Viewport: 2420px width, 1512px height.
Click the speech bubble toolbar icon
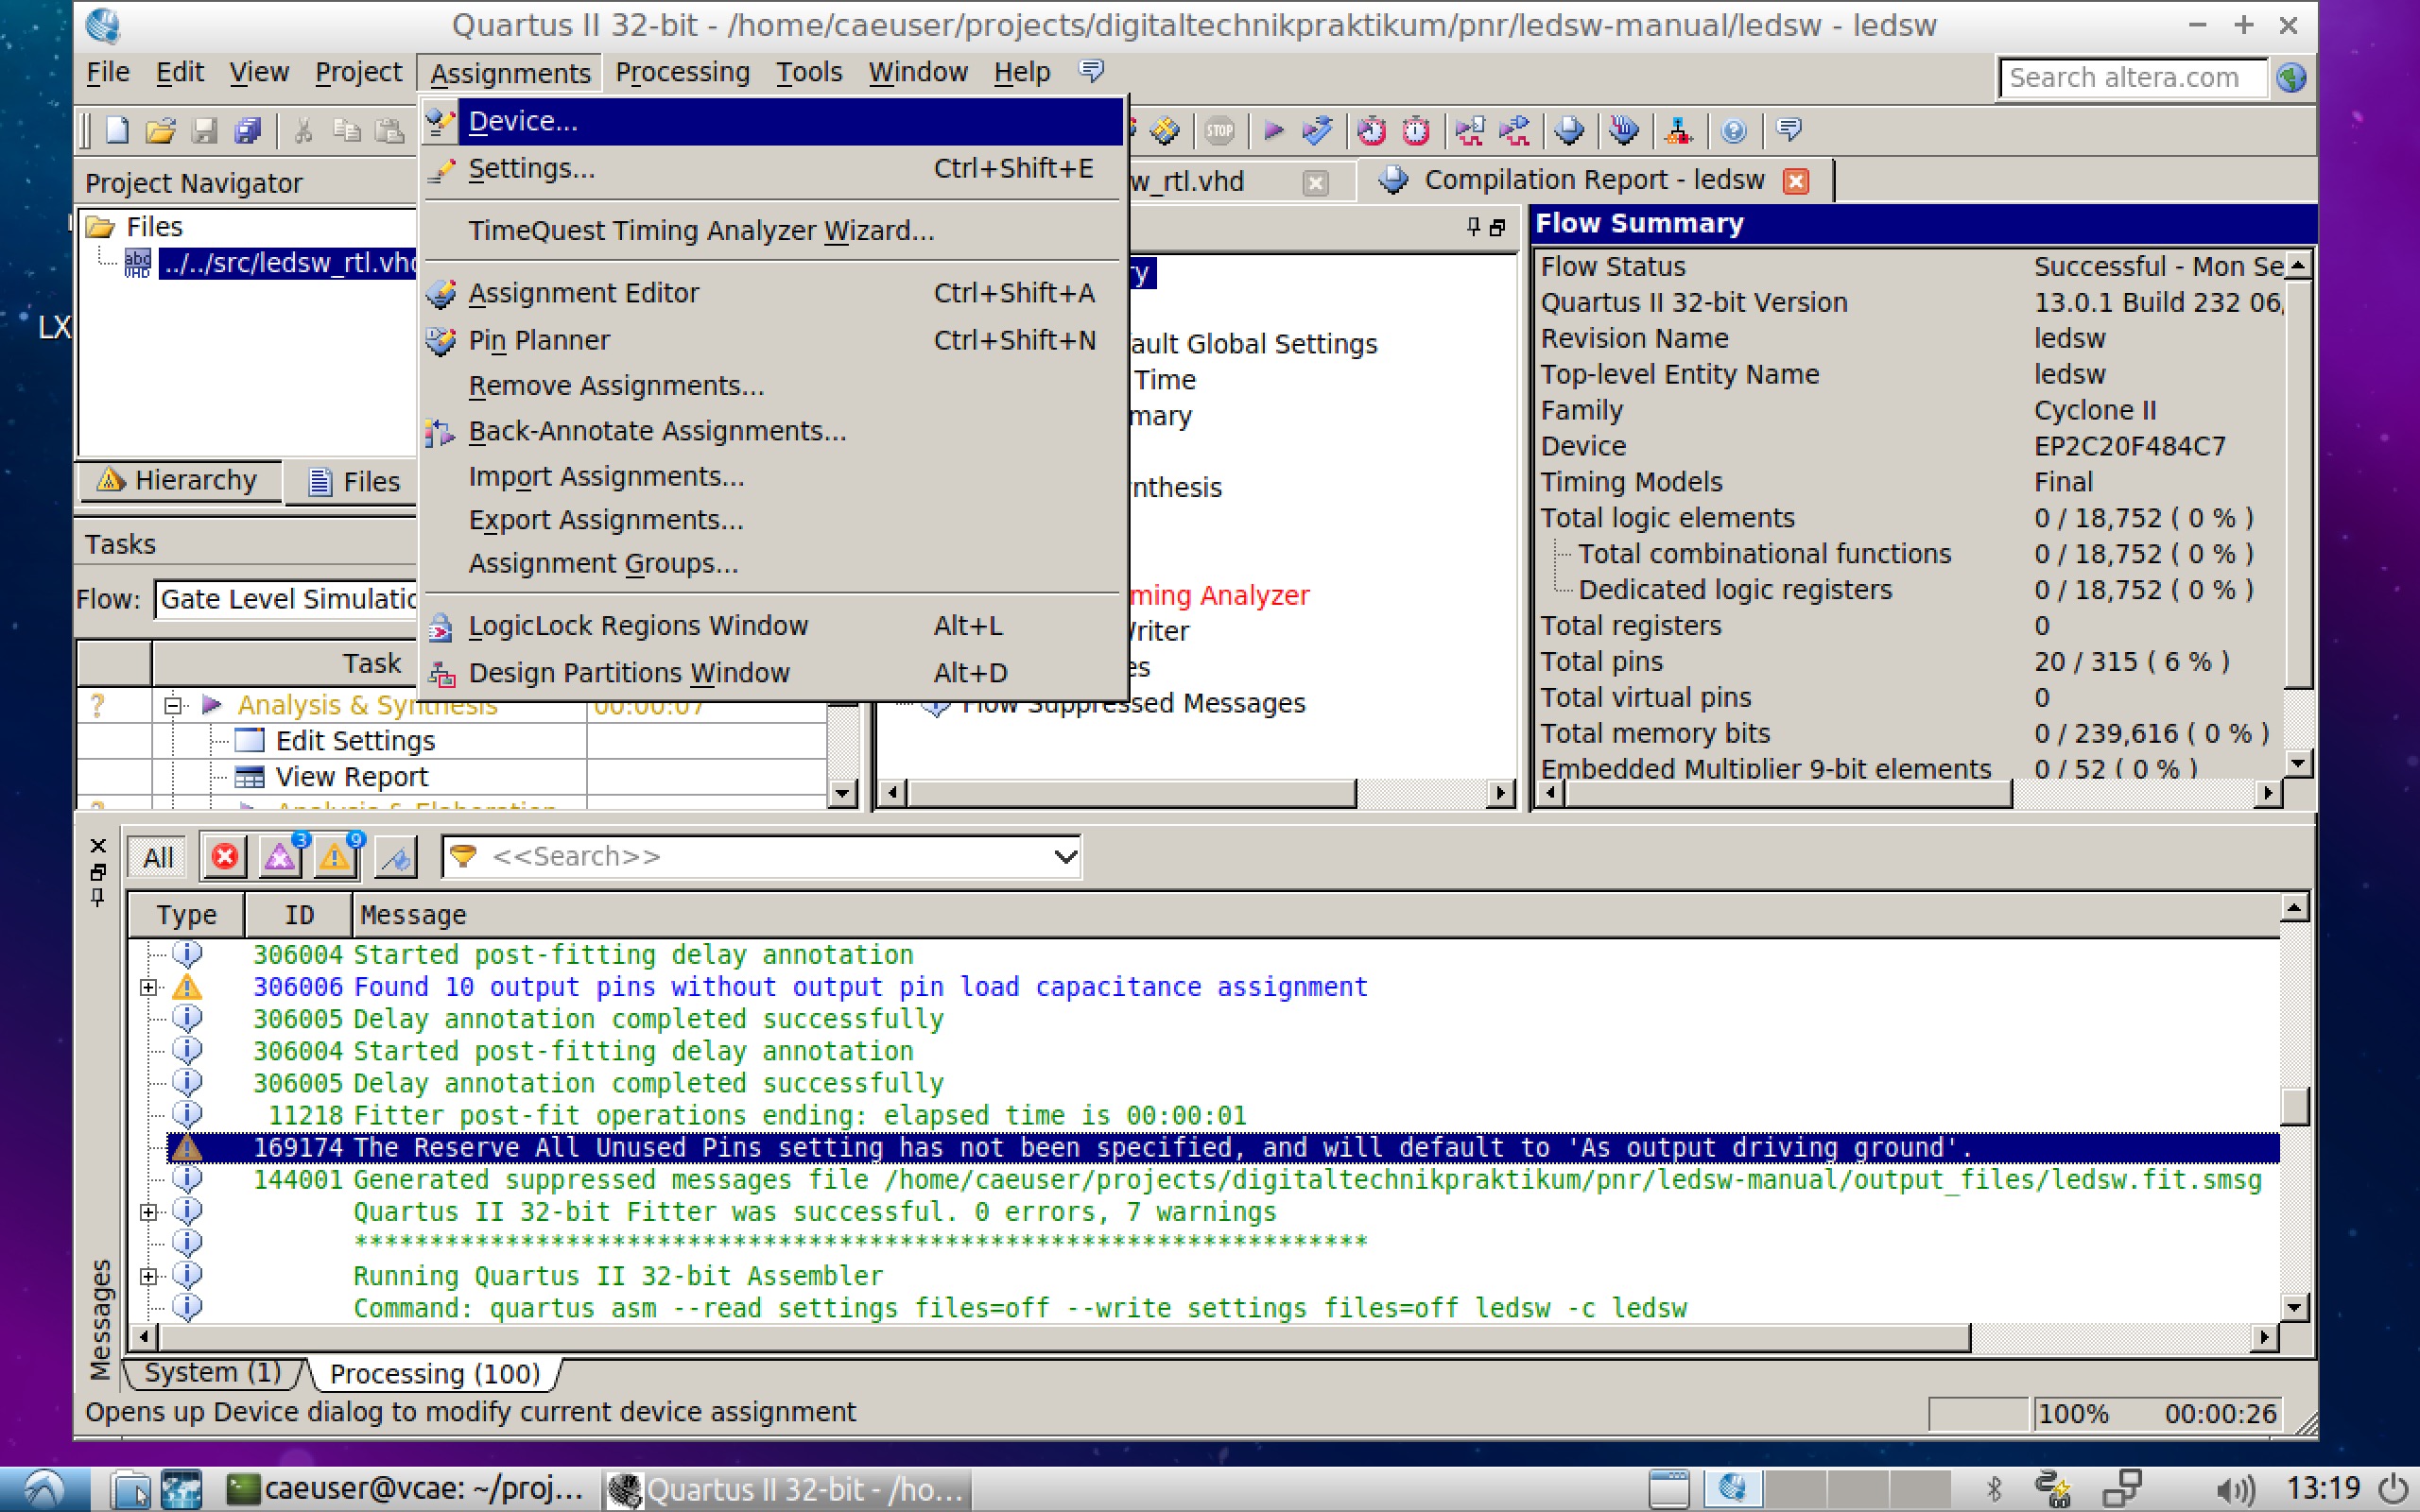pos(1789,130)
